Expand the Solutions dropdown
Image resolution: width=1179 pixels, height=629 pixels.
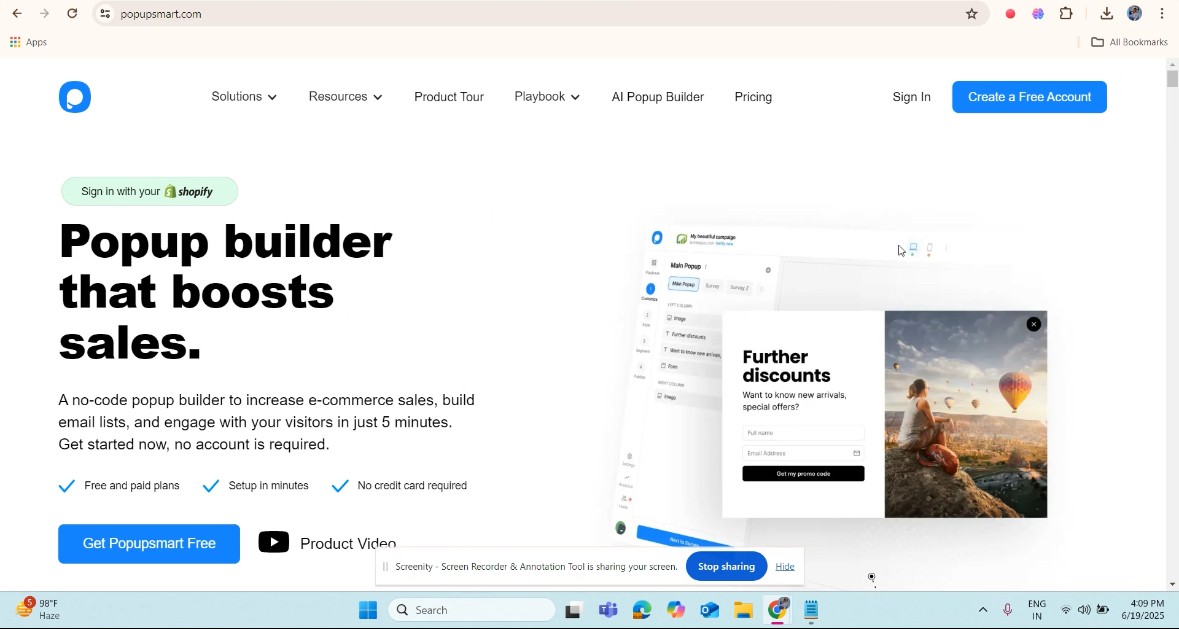point(244,97)
